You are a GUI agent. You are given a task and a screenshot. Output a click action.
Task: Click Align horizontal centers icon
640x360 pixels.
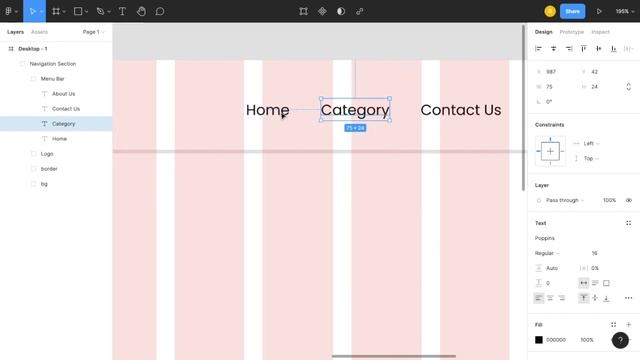click(x=553, y=49)
